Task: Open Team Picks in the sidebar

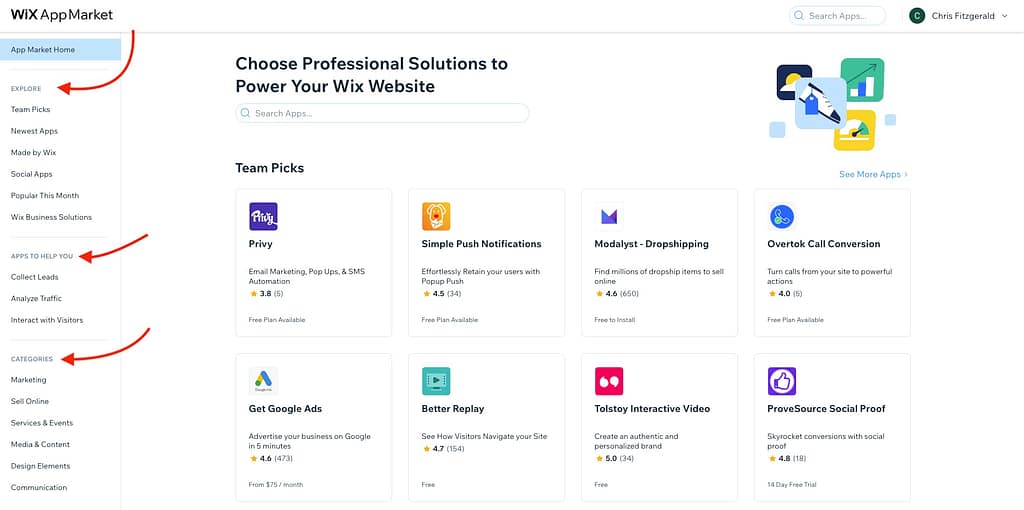Action: [30, 109]
